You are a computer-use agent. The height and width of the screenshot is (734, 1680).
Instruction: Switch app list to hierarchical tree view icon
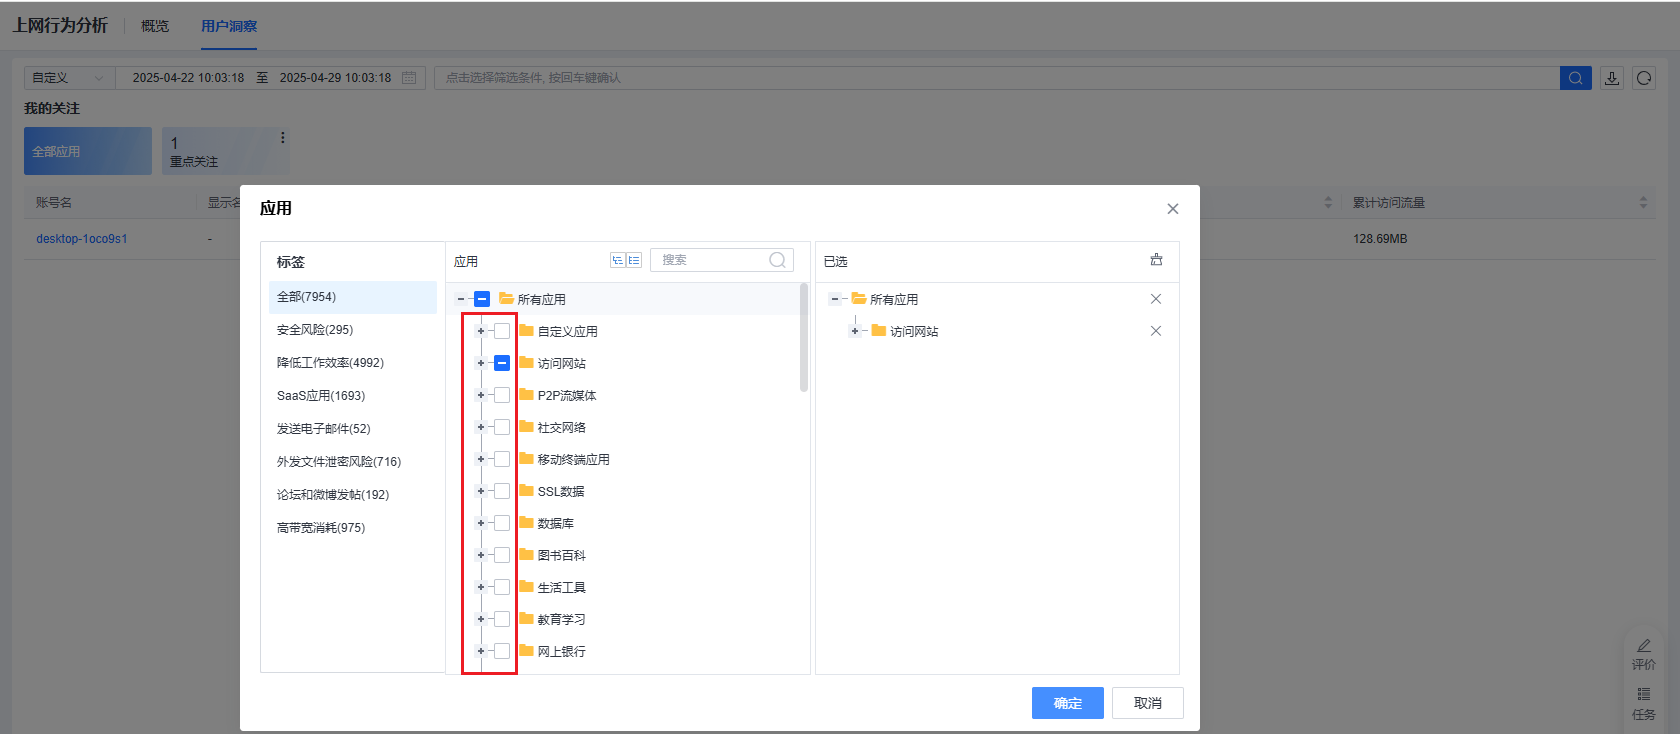pyautogui.click(x=618, y=260)
